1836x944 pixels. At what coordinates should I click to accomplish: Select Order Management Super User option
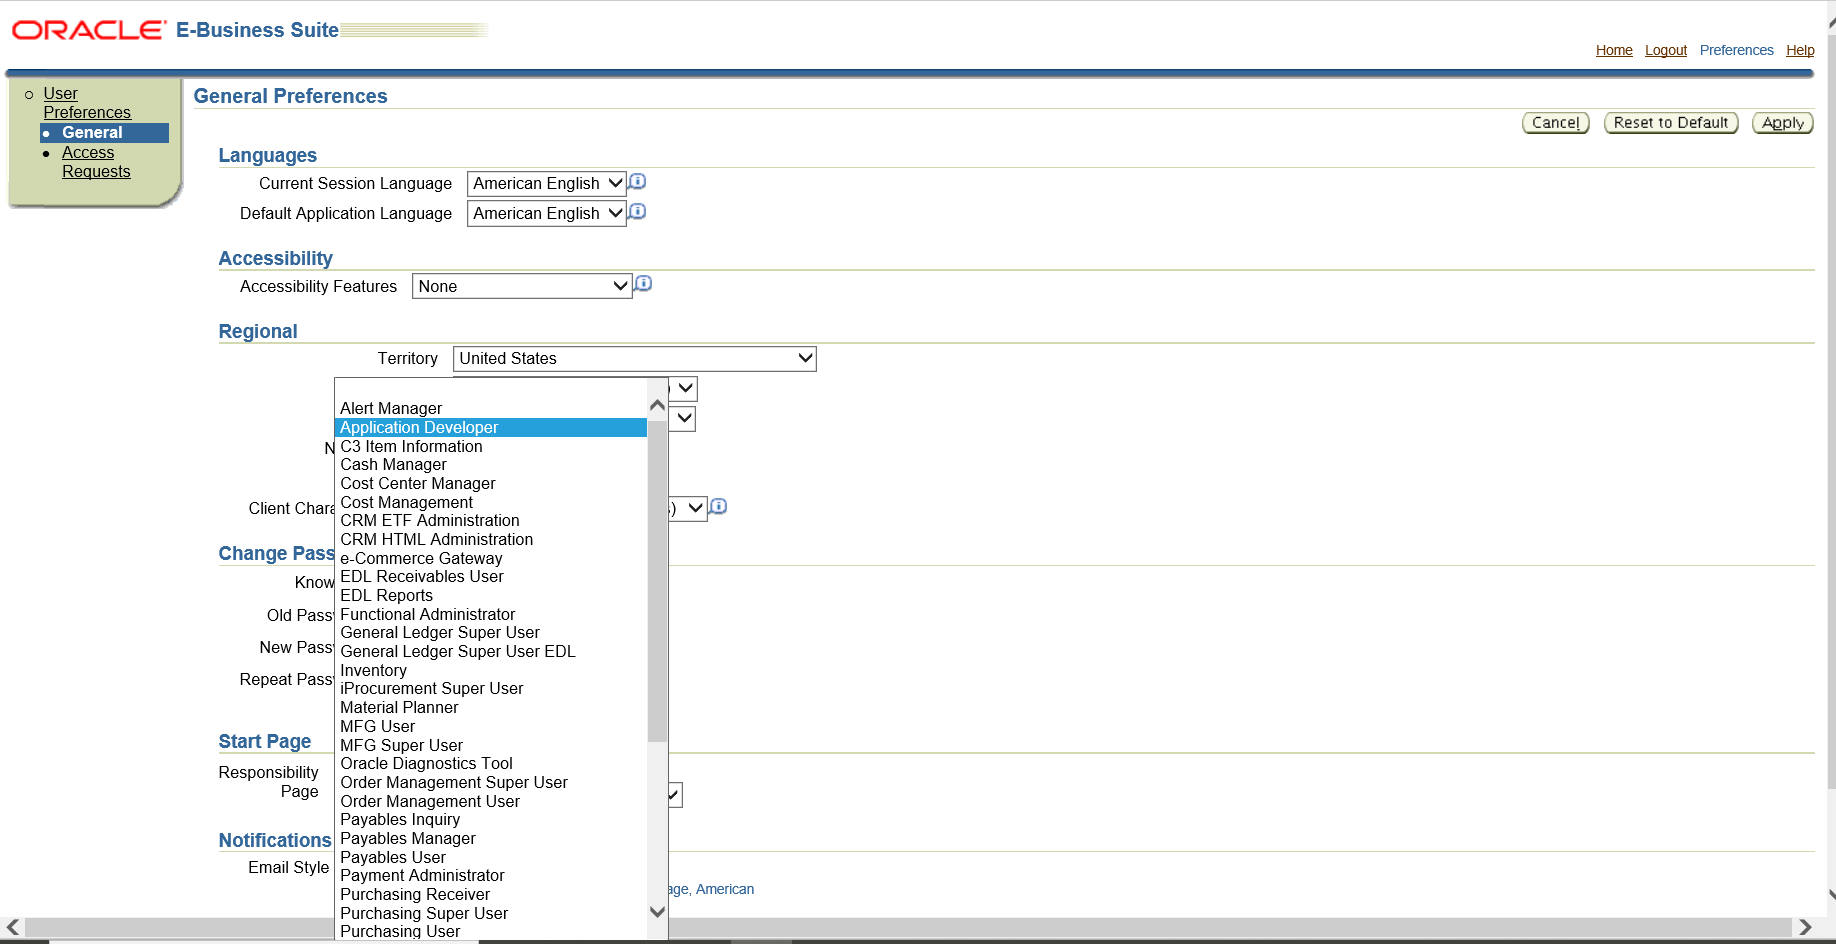(491, 783)
